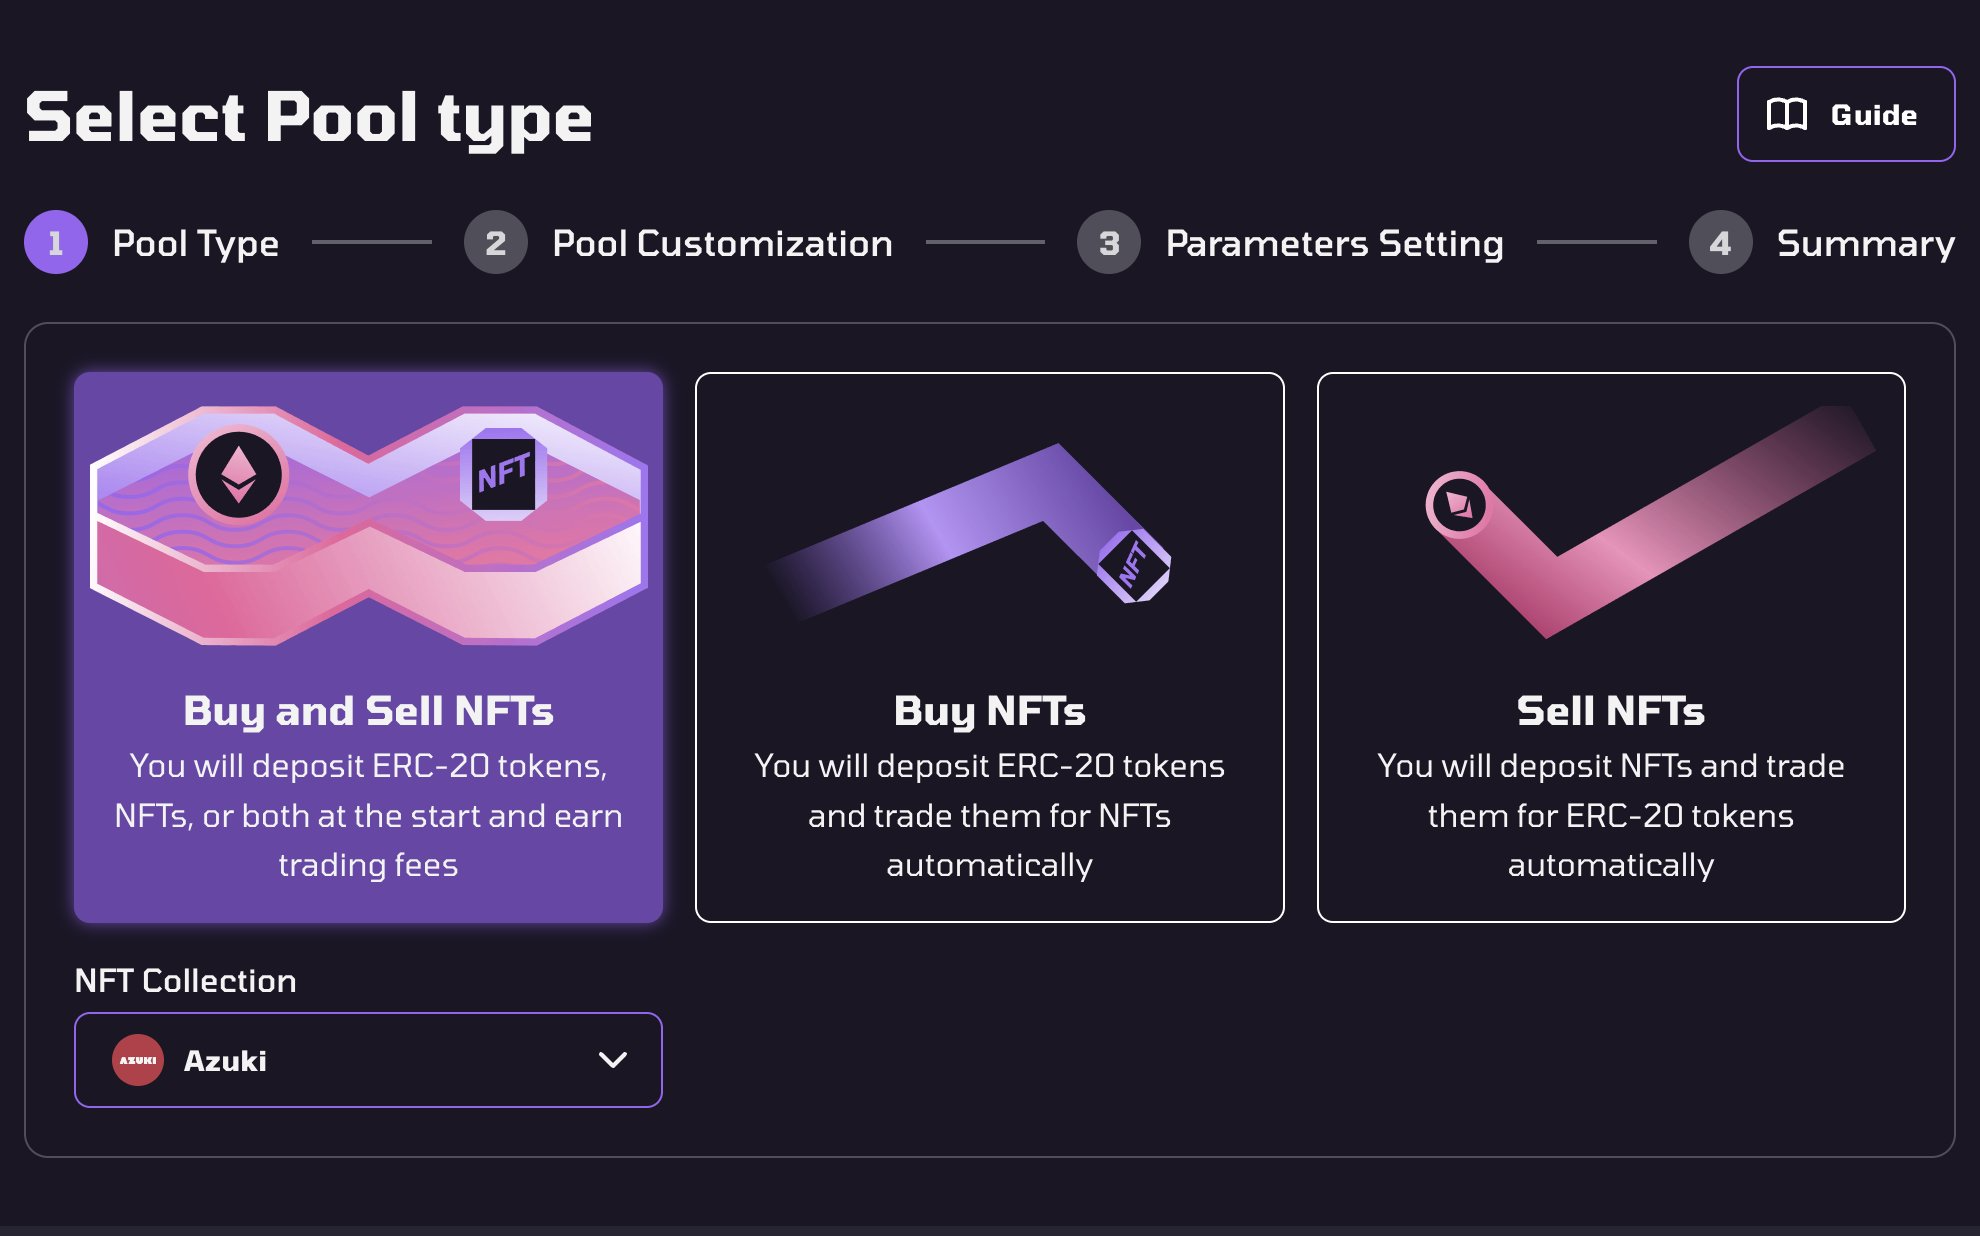
Task: Click the red Azuki collection logo
Action: point(138,1060)
